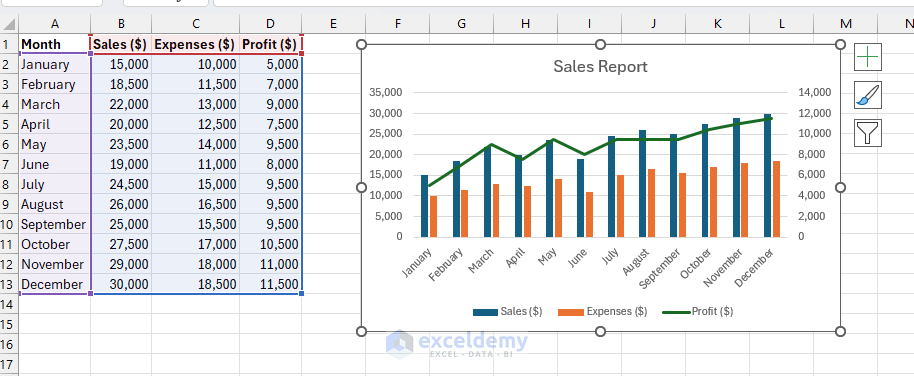Click the chart's top-right sizing handle
Viewport: 914px width, 376px height.
click(x=840, y=45)
